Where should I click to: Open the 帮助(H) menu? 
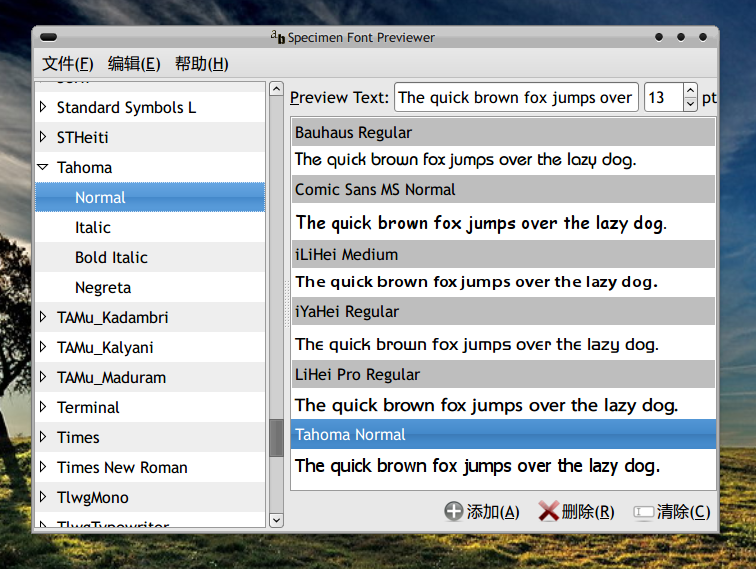[201, 64]
